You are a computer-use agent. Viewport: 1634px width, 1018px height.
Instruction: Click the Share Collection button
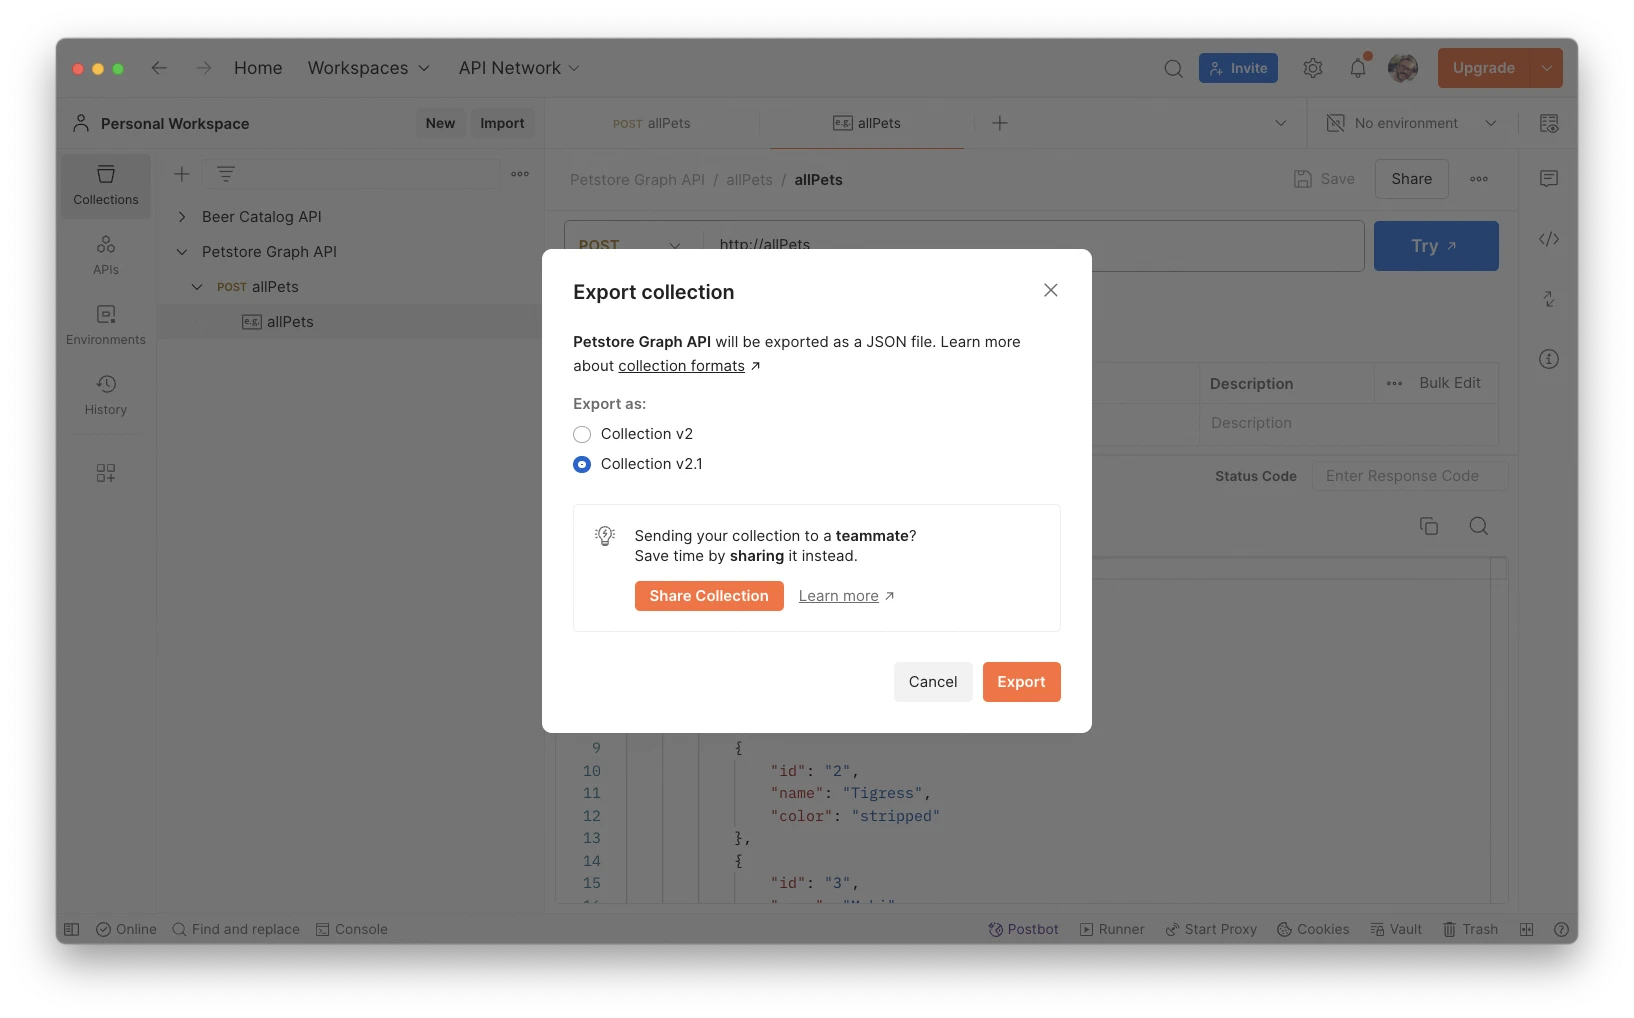click(x=709, y=596)
